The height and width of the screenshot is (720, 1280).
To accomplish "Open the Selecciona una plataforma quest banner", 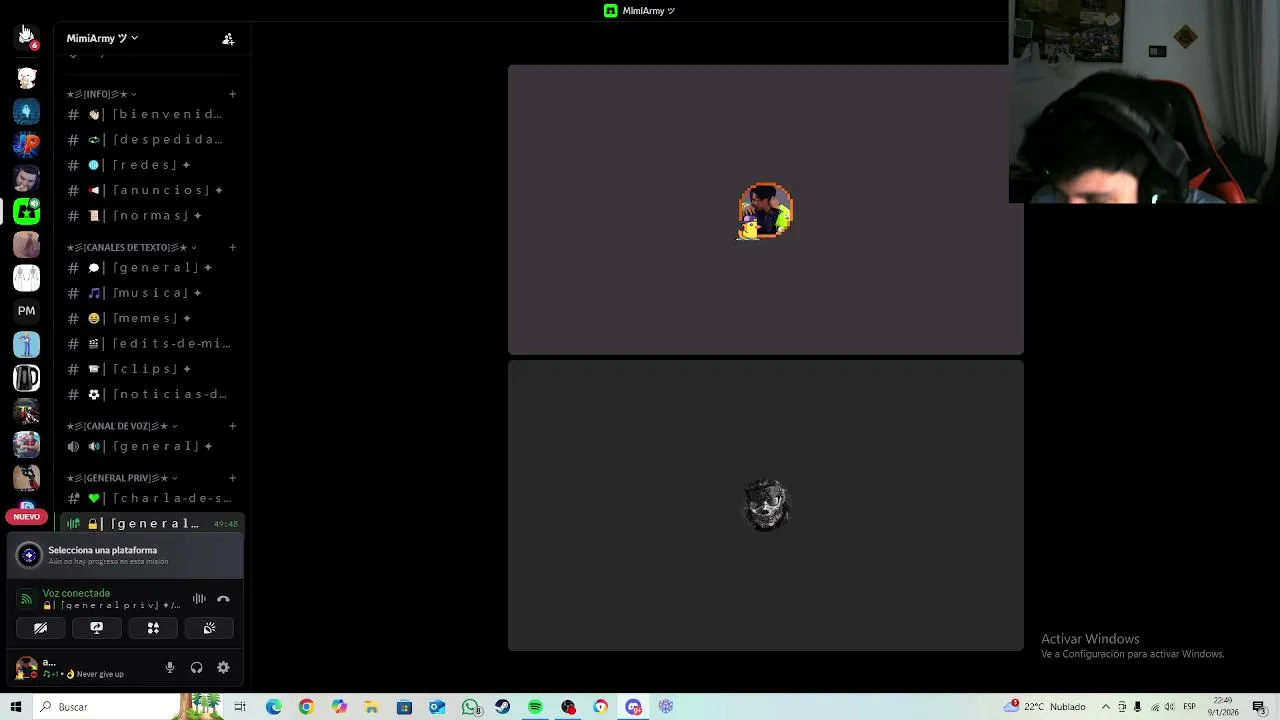I will (x=125, y=555).
